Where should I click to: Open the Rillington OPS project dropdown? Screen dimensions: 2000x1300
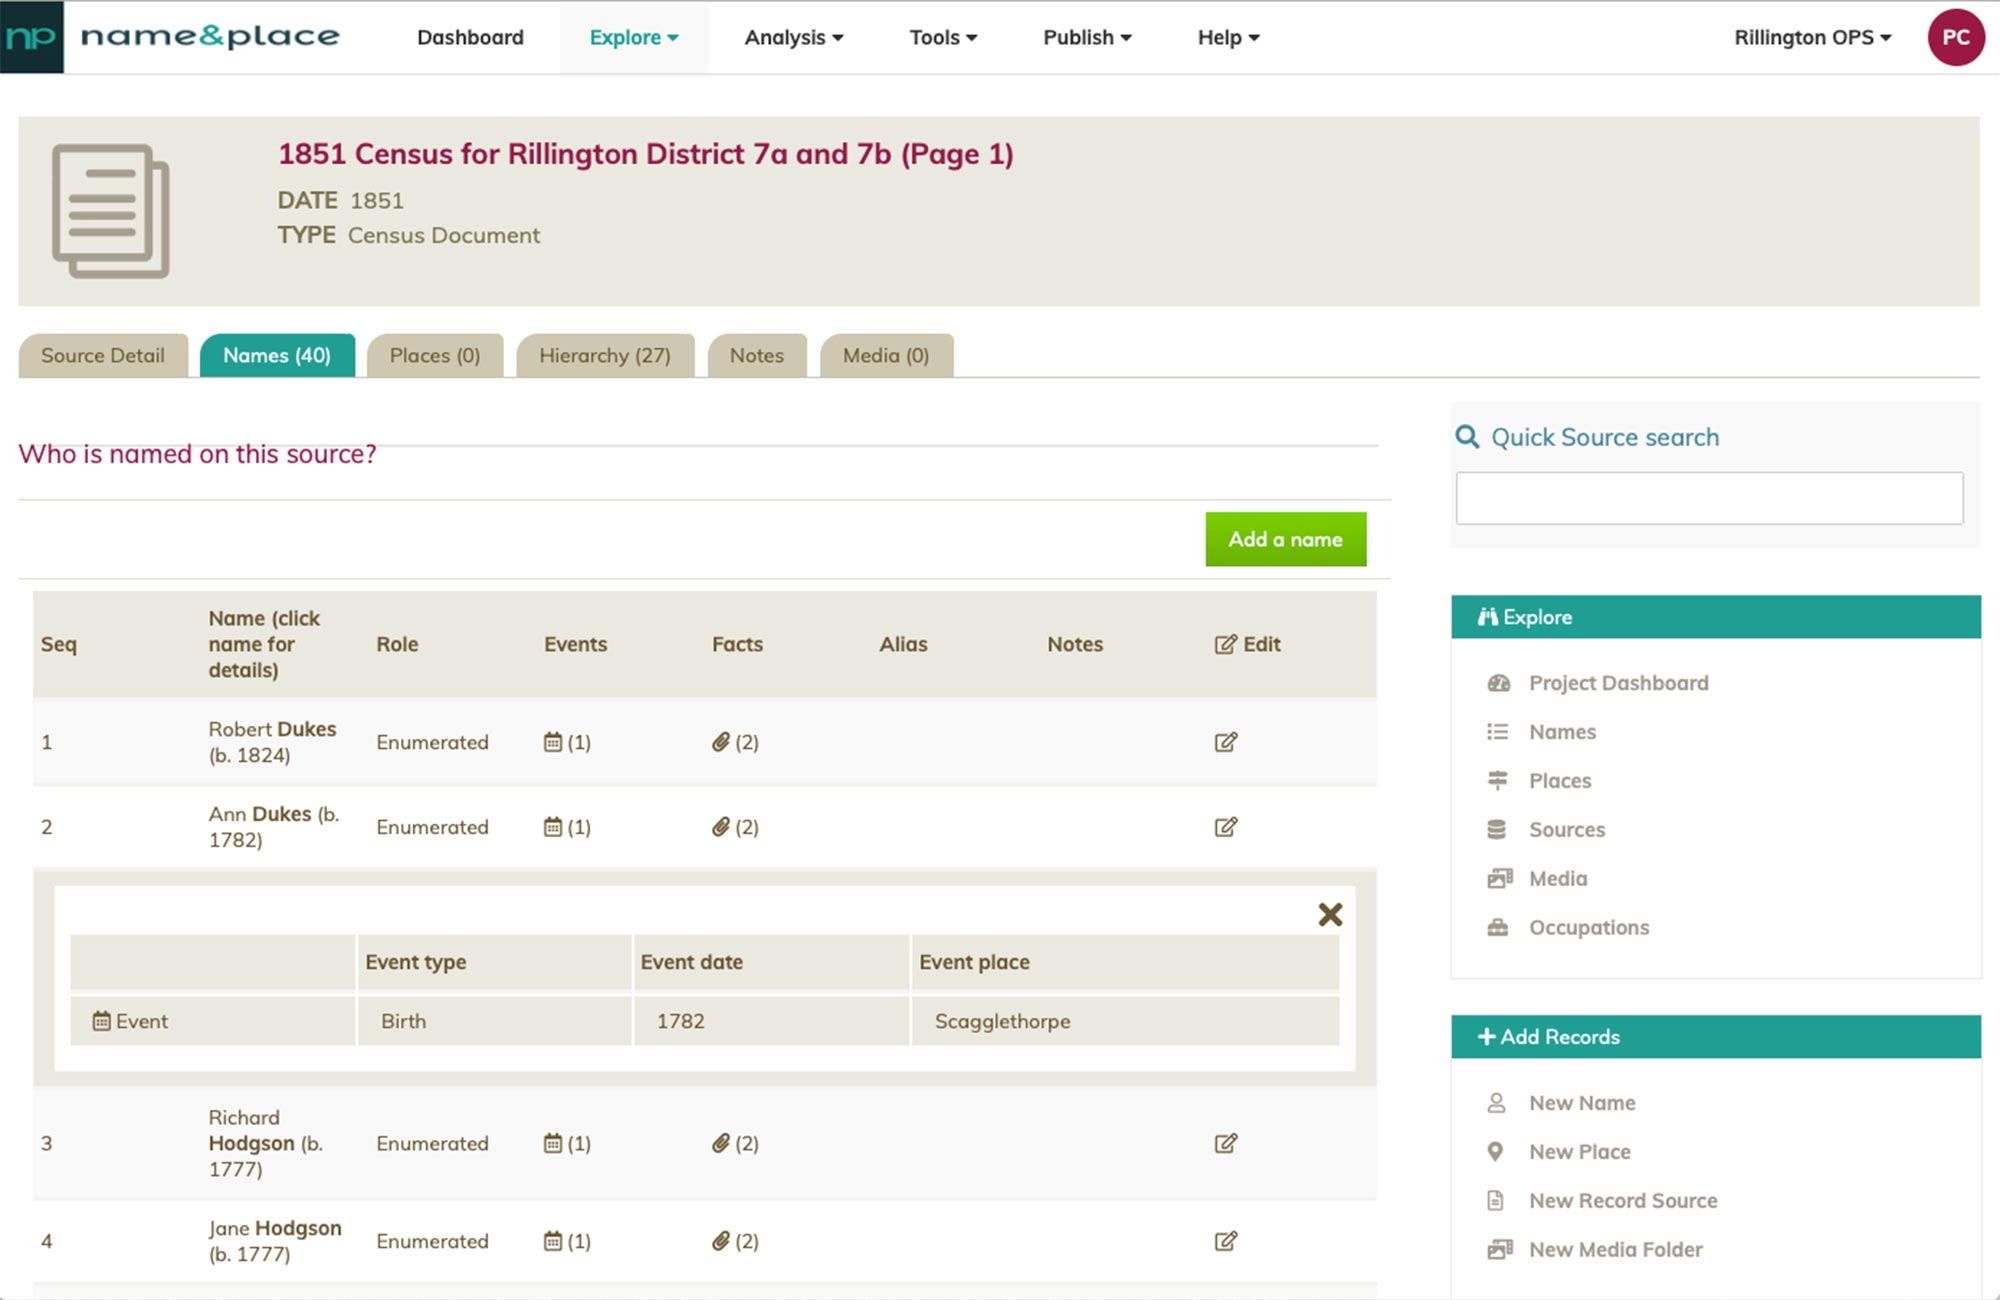coord(1813,37)
